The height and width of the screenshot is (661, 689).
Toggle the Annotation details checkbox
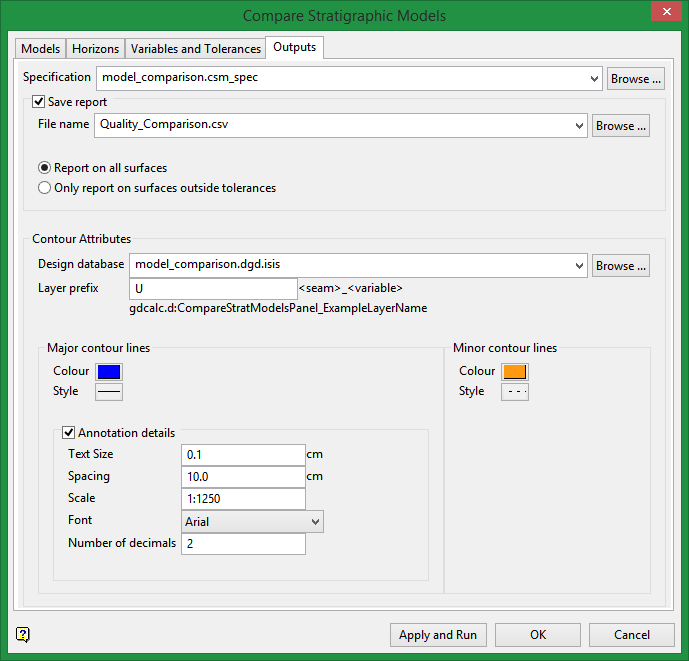(x=69, y=433)
